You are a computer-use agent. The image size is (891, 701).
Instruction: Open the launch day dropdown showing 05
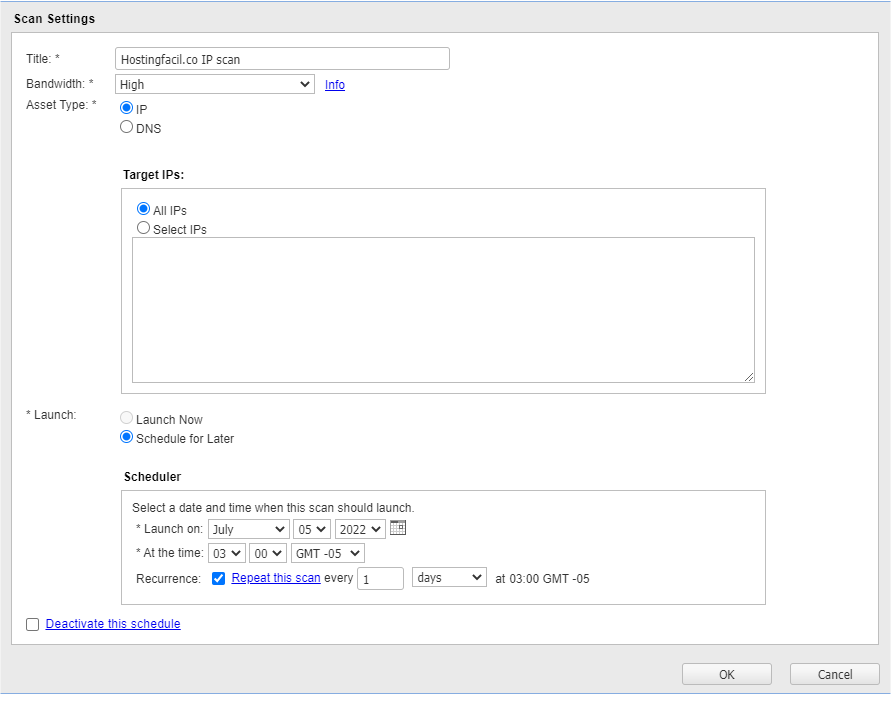pos(311,529)
